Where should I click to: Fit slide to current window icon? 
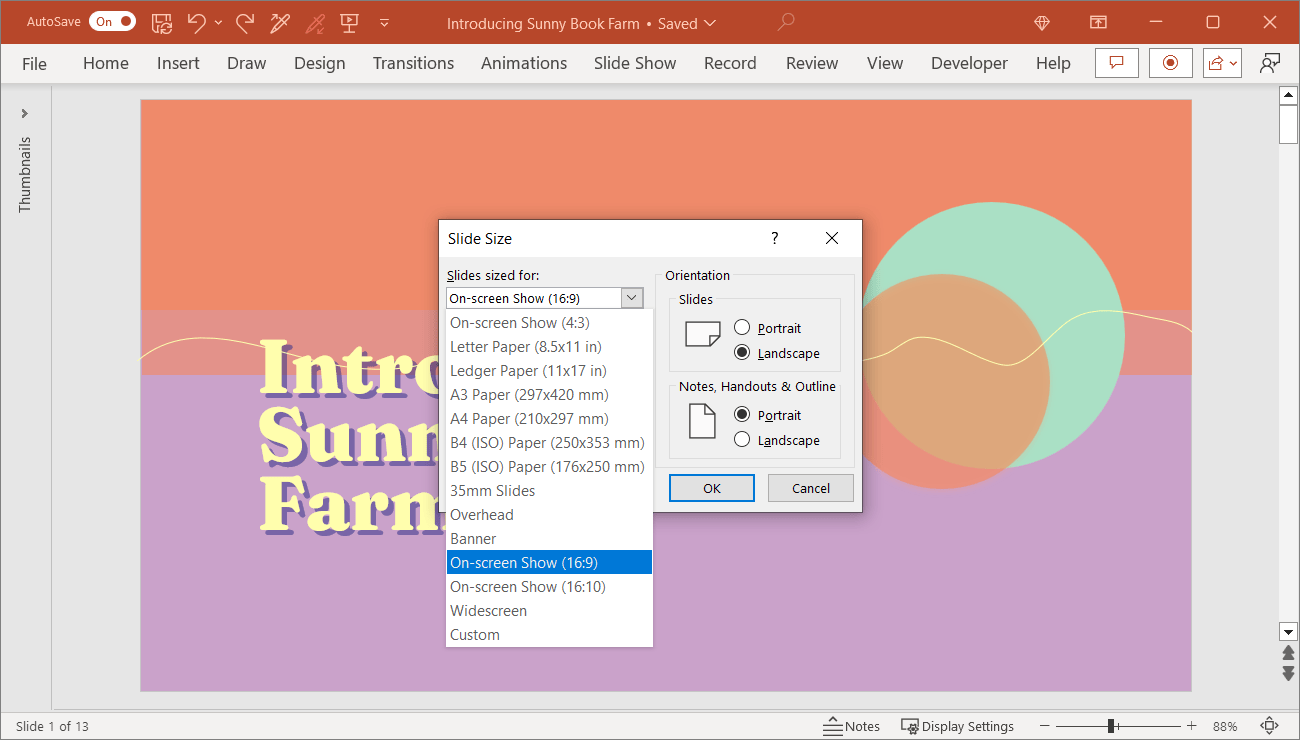pyautogui.click(x=1270, y=726)
